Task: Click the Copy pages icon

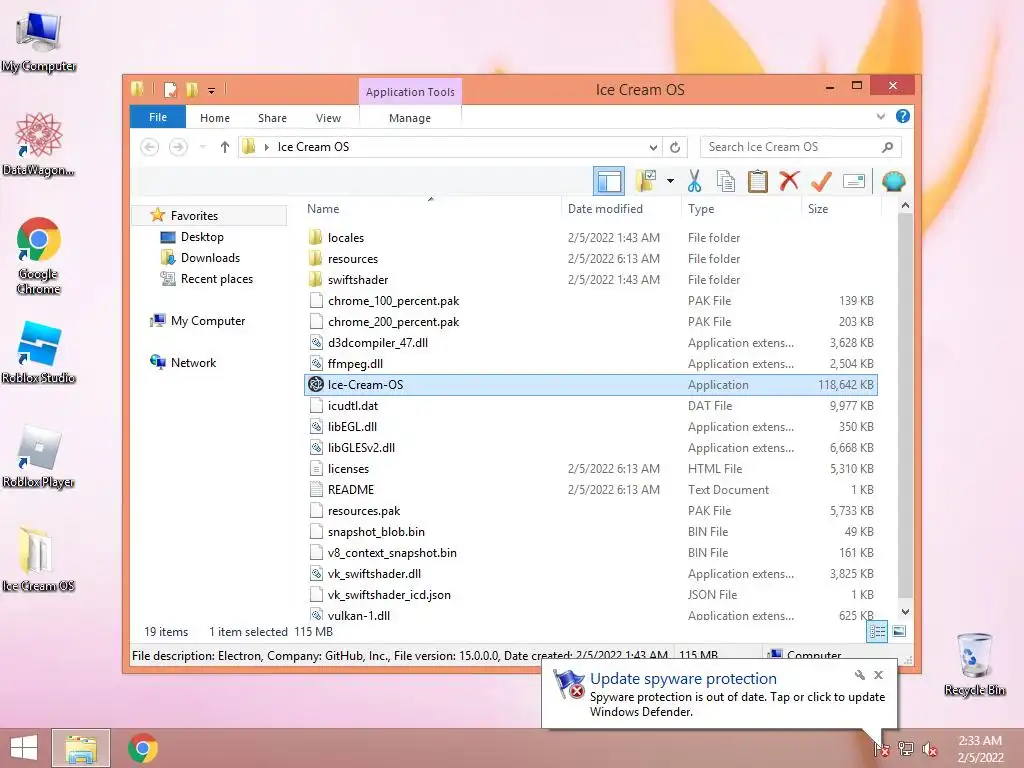Action: point(726,181)
